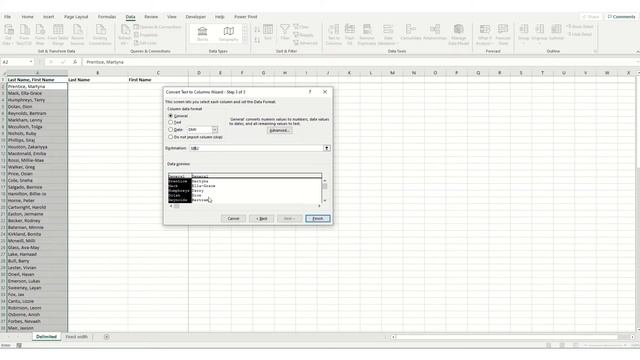
Task: Open Manage Data Model
Action: tap(459, 34)
